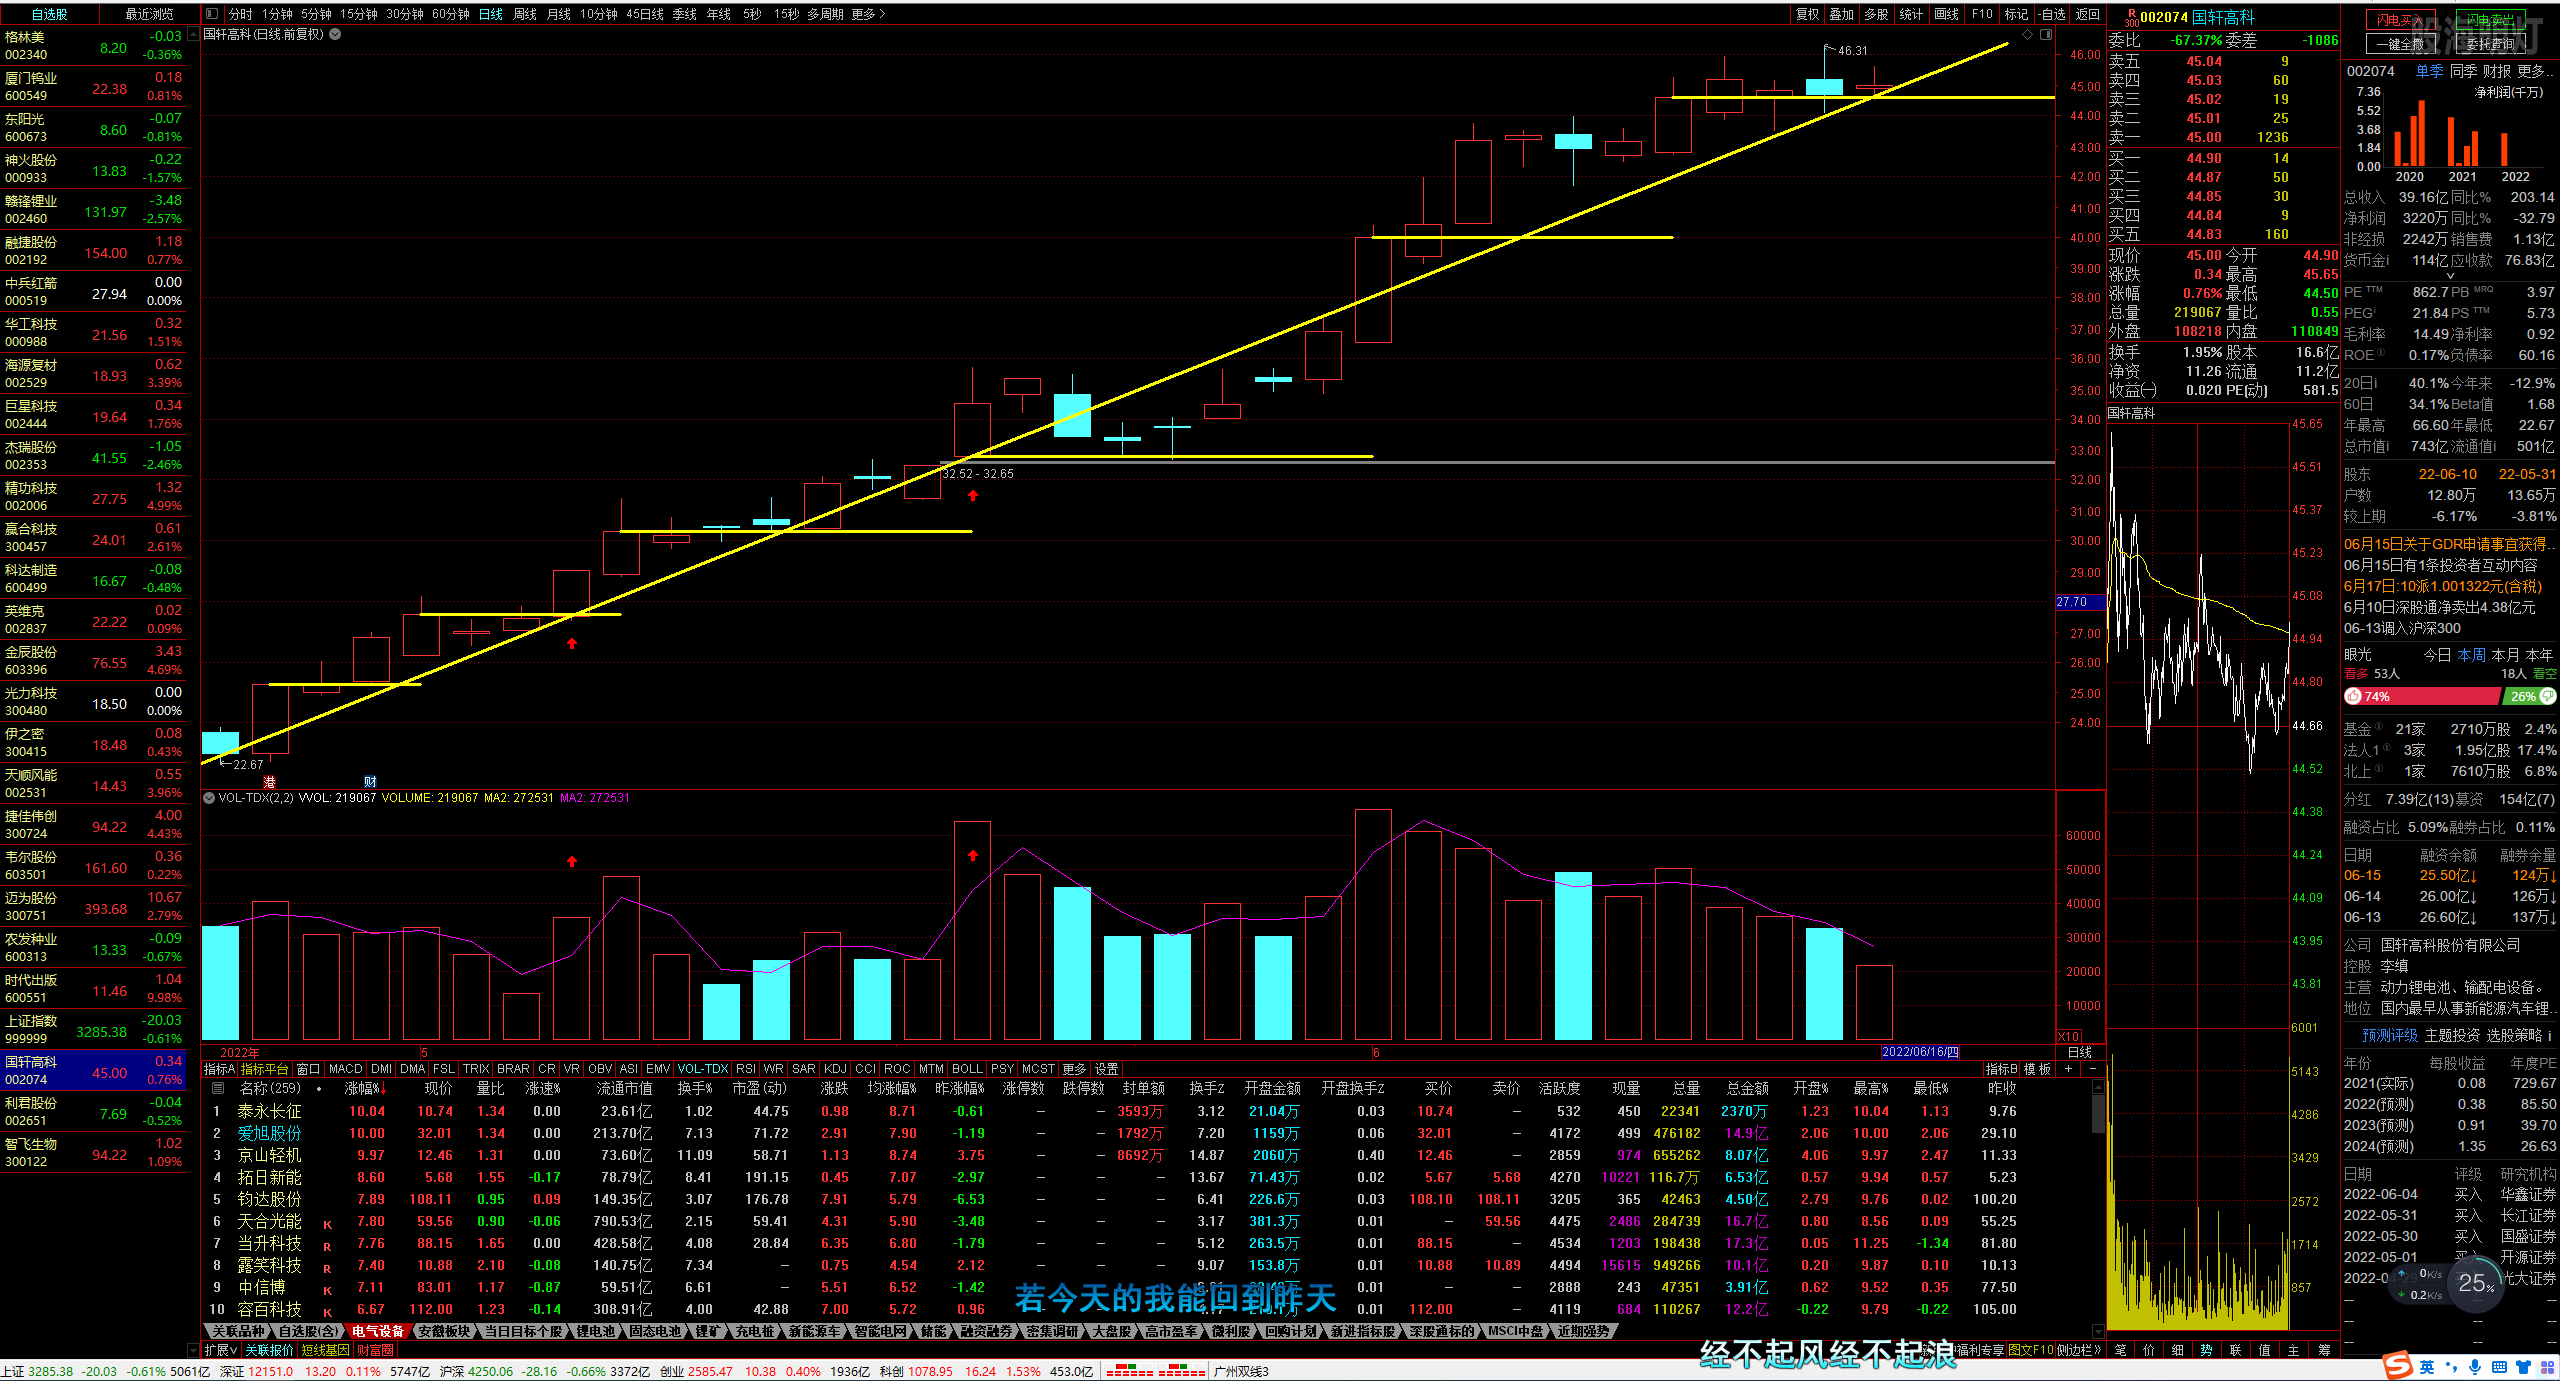
Task: Open the 锂电池 sector tab
Action: point(596,1331)
